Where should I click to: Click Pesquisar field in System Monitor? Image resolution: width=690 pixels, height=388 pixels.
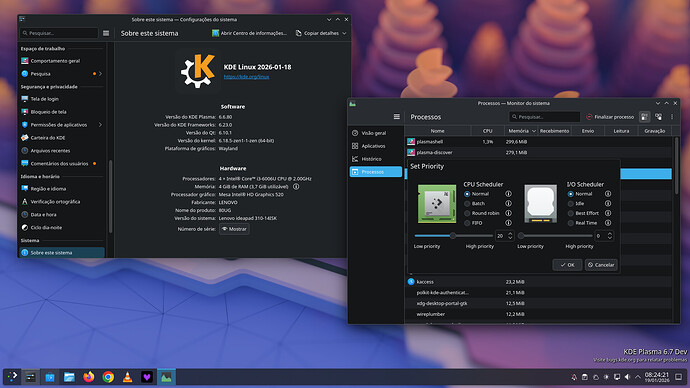[x=545, y=117]
